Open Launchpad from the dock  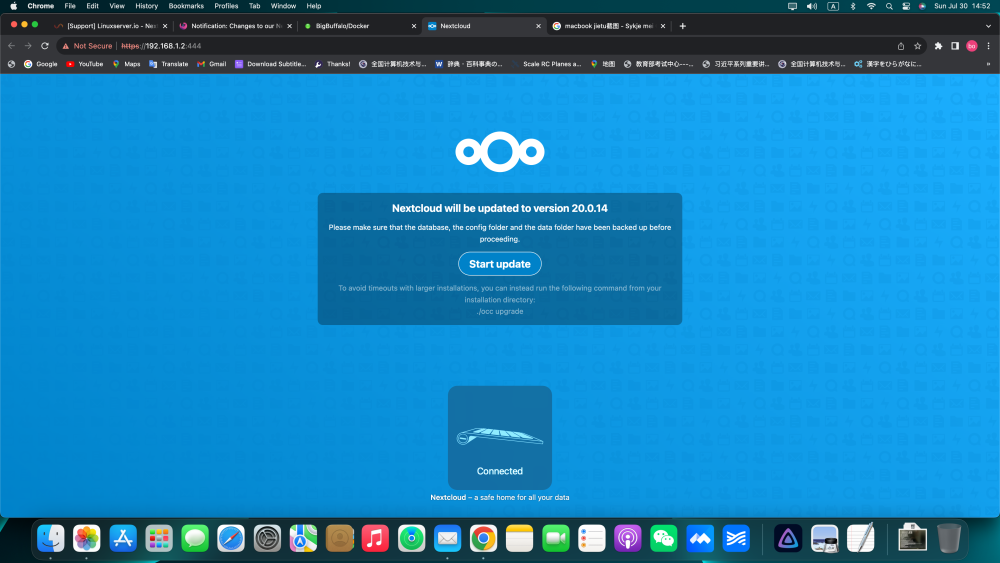[159, 539]
